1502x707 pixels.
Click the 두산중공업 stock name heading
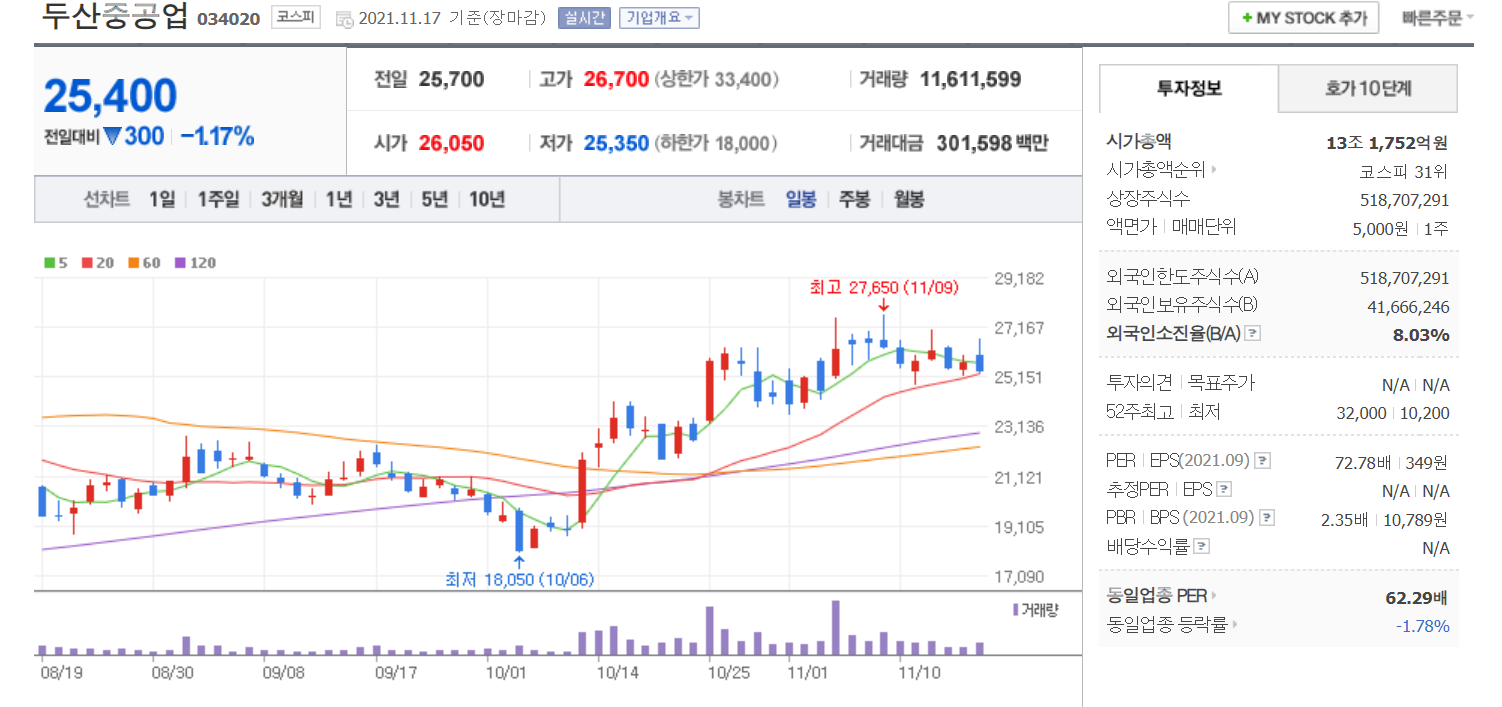coord(116,17)
